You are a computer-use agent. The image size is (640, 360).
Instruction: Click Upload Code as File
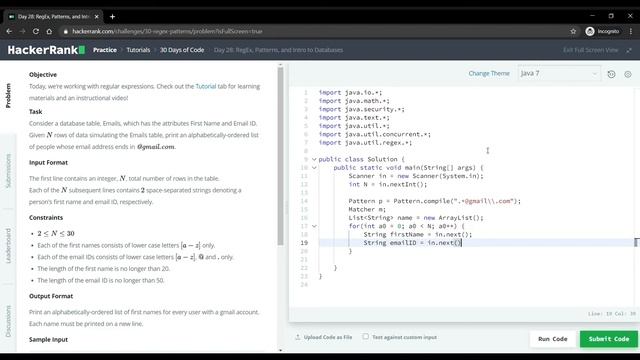pos(328,337)
